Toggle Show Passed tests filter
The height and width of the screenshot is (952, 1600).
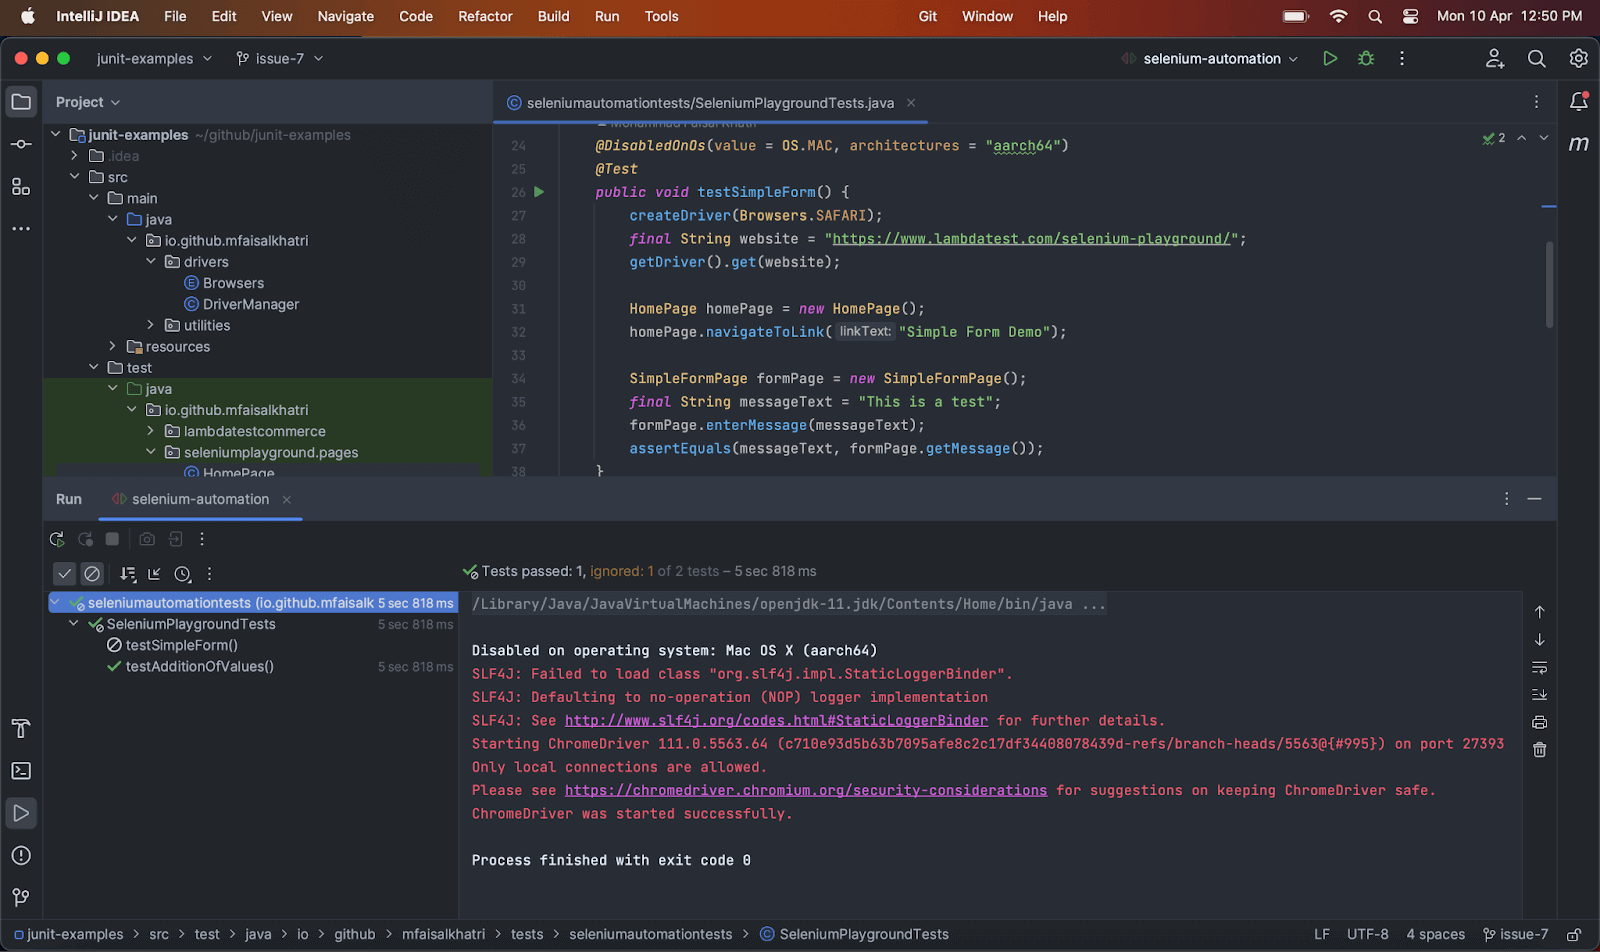[x=64, y=573]
